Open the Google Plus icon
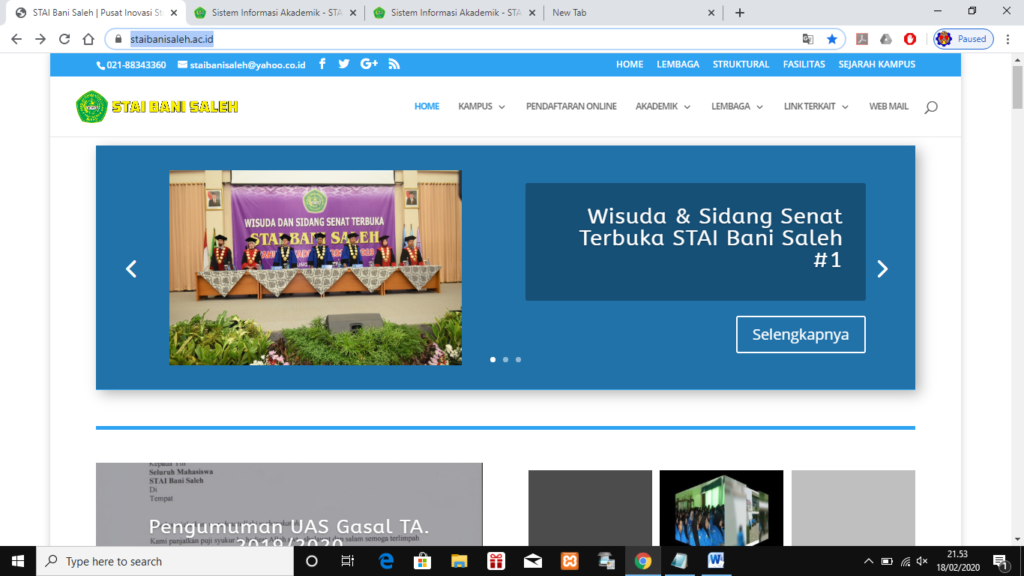The width and height of the screenshot is (1024, 576). (x=369, y=64)
